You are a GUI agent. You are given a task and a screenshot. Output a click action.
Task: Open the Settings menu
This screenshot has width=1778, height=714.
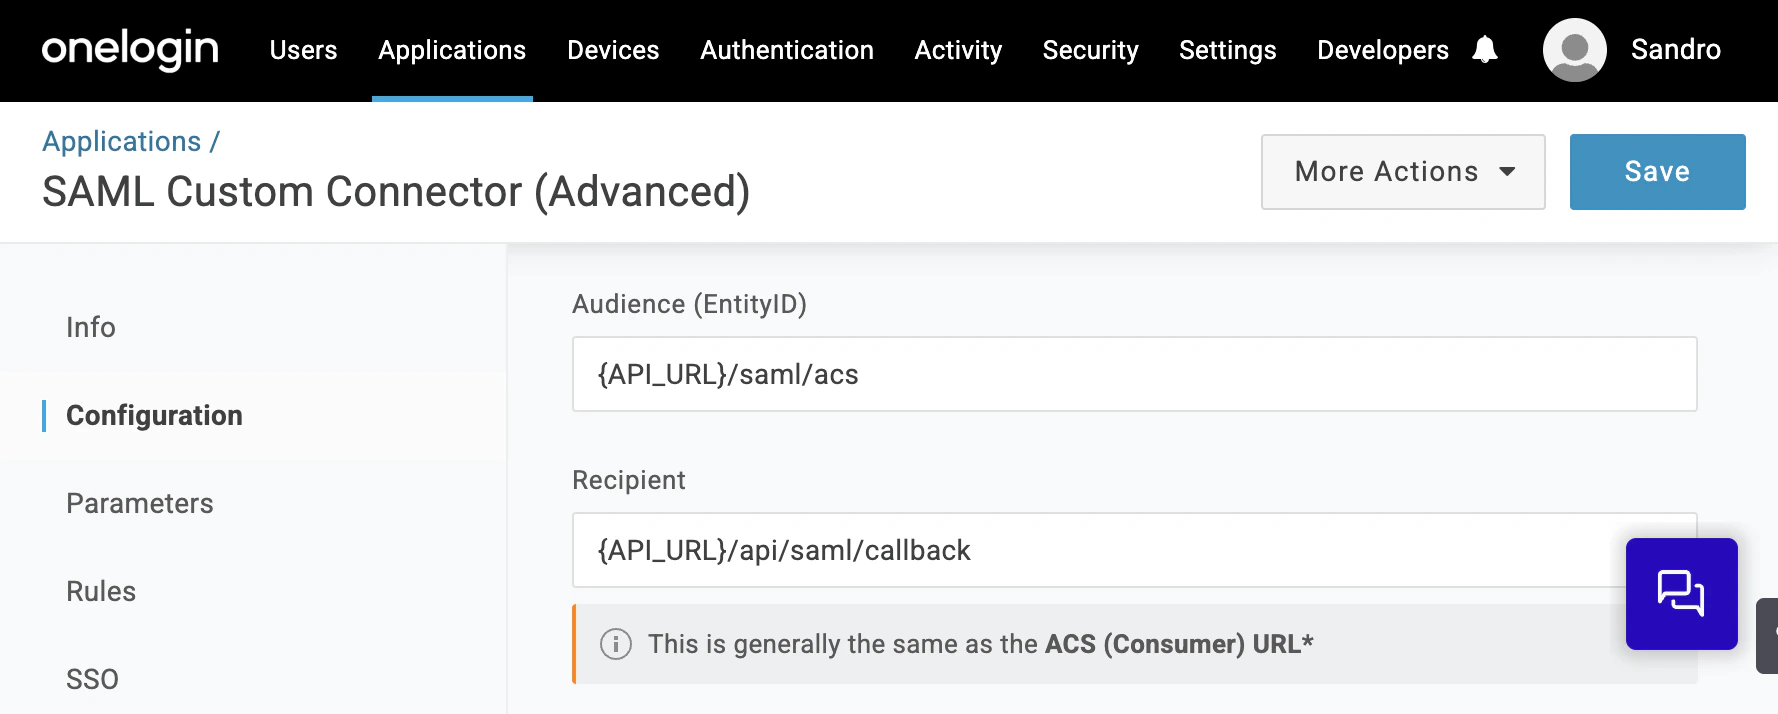click(1227, 50)
